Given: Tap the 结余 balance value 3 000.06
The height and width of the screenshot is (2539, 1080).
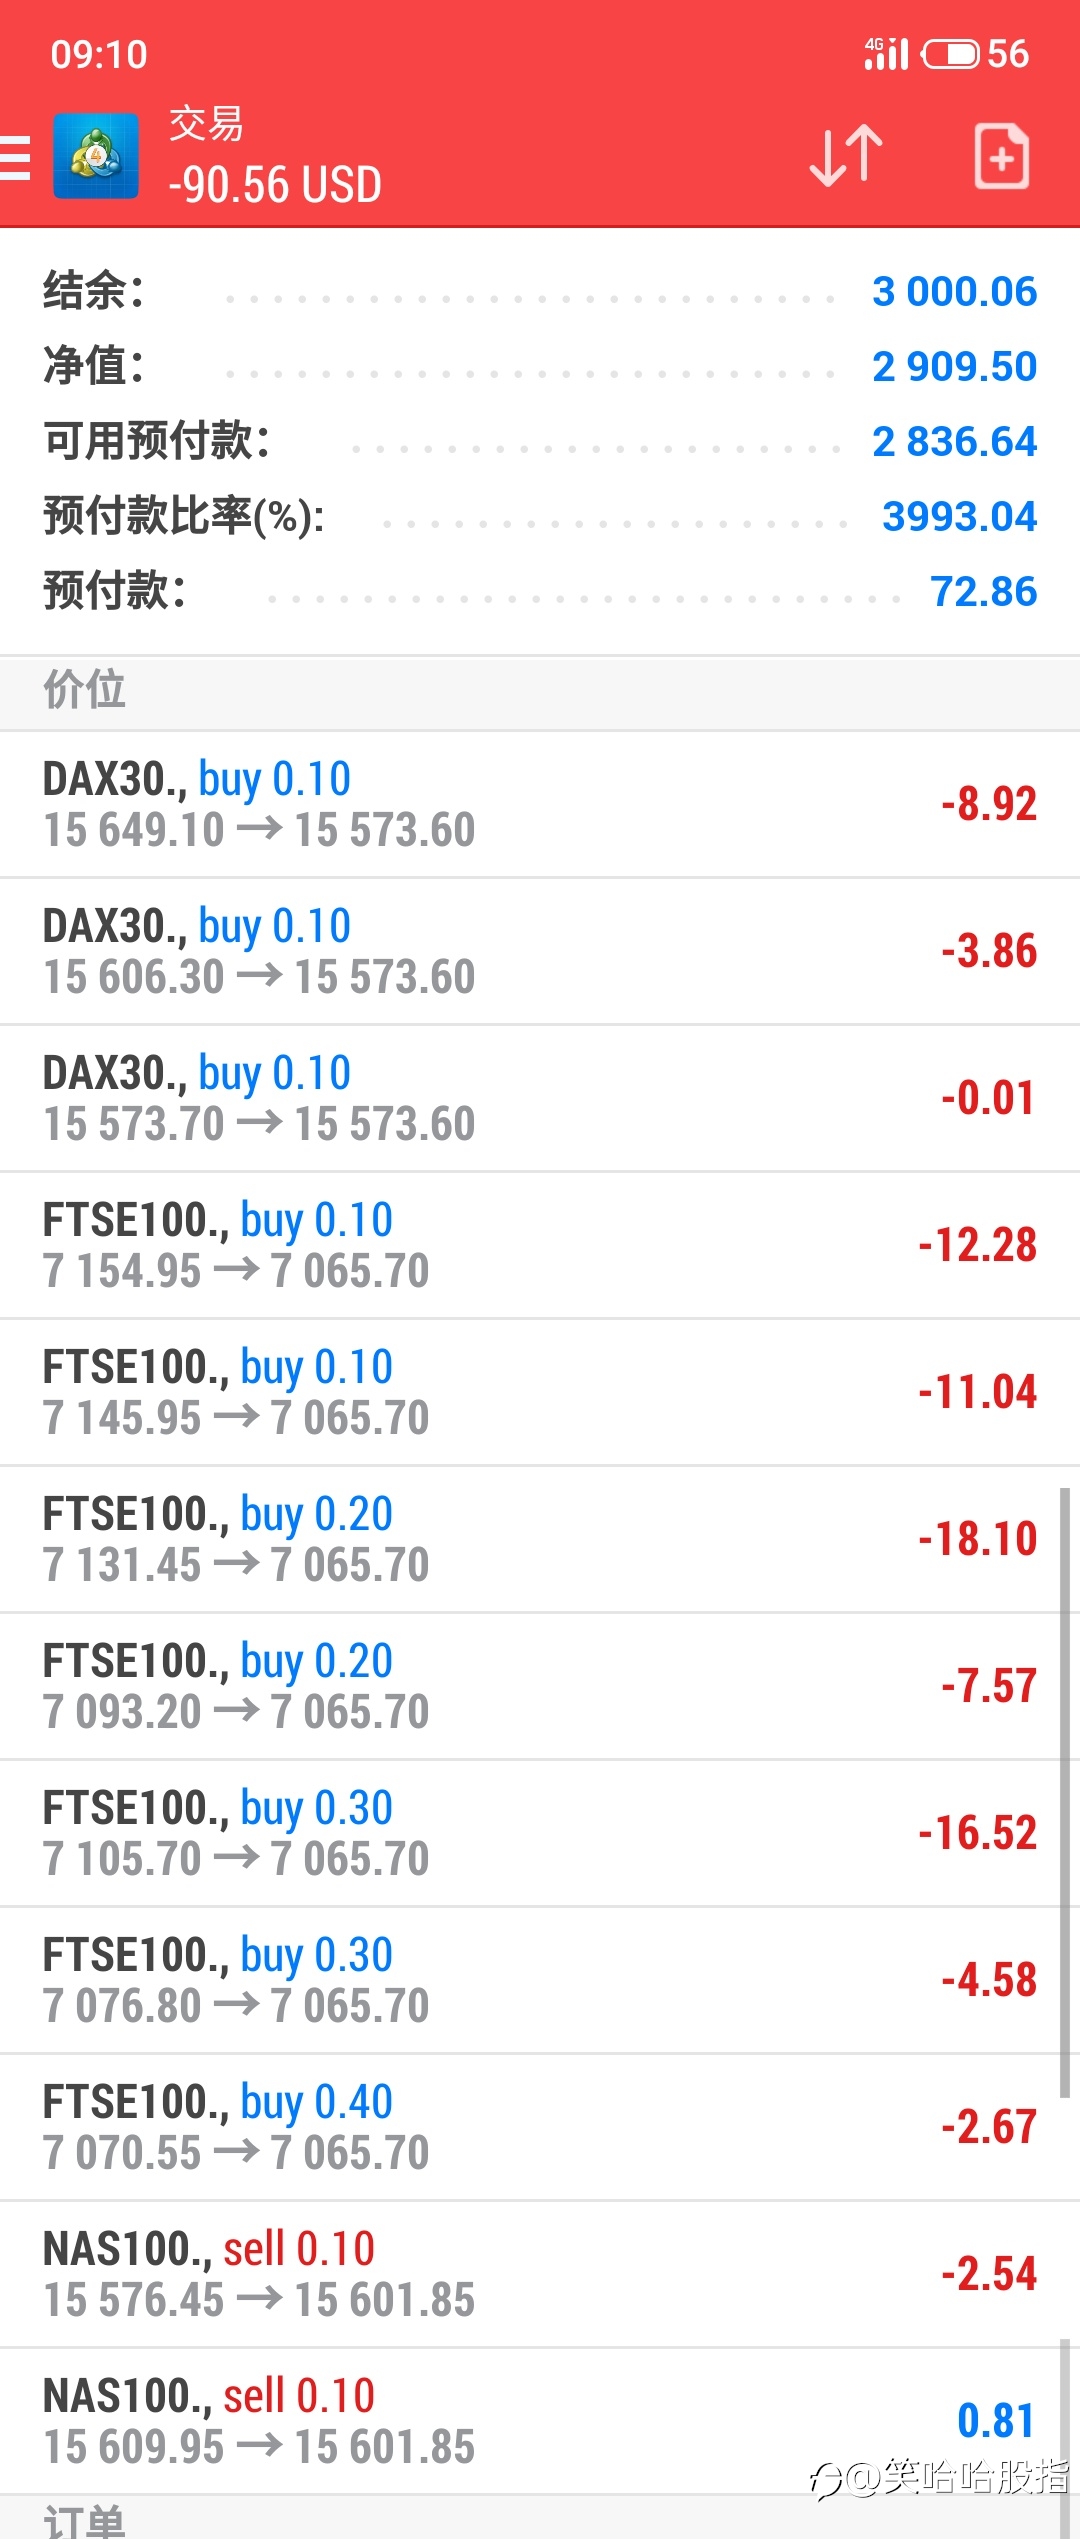Looking at the screenshot, I should tap(954, 292).
